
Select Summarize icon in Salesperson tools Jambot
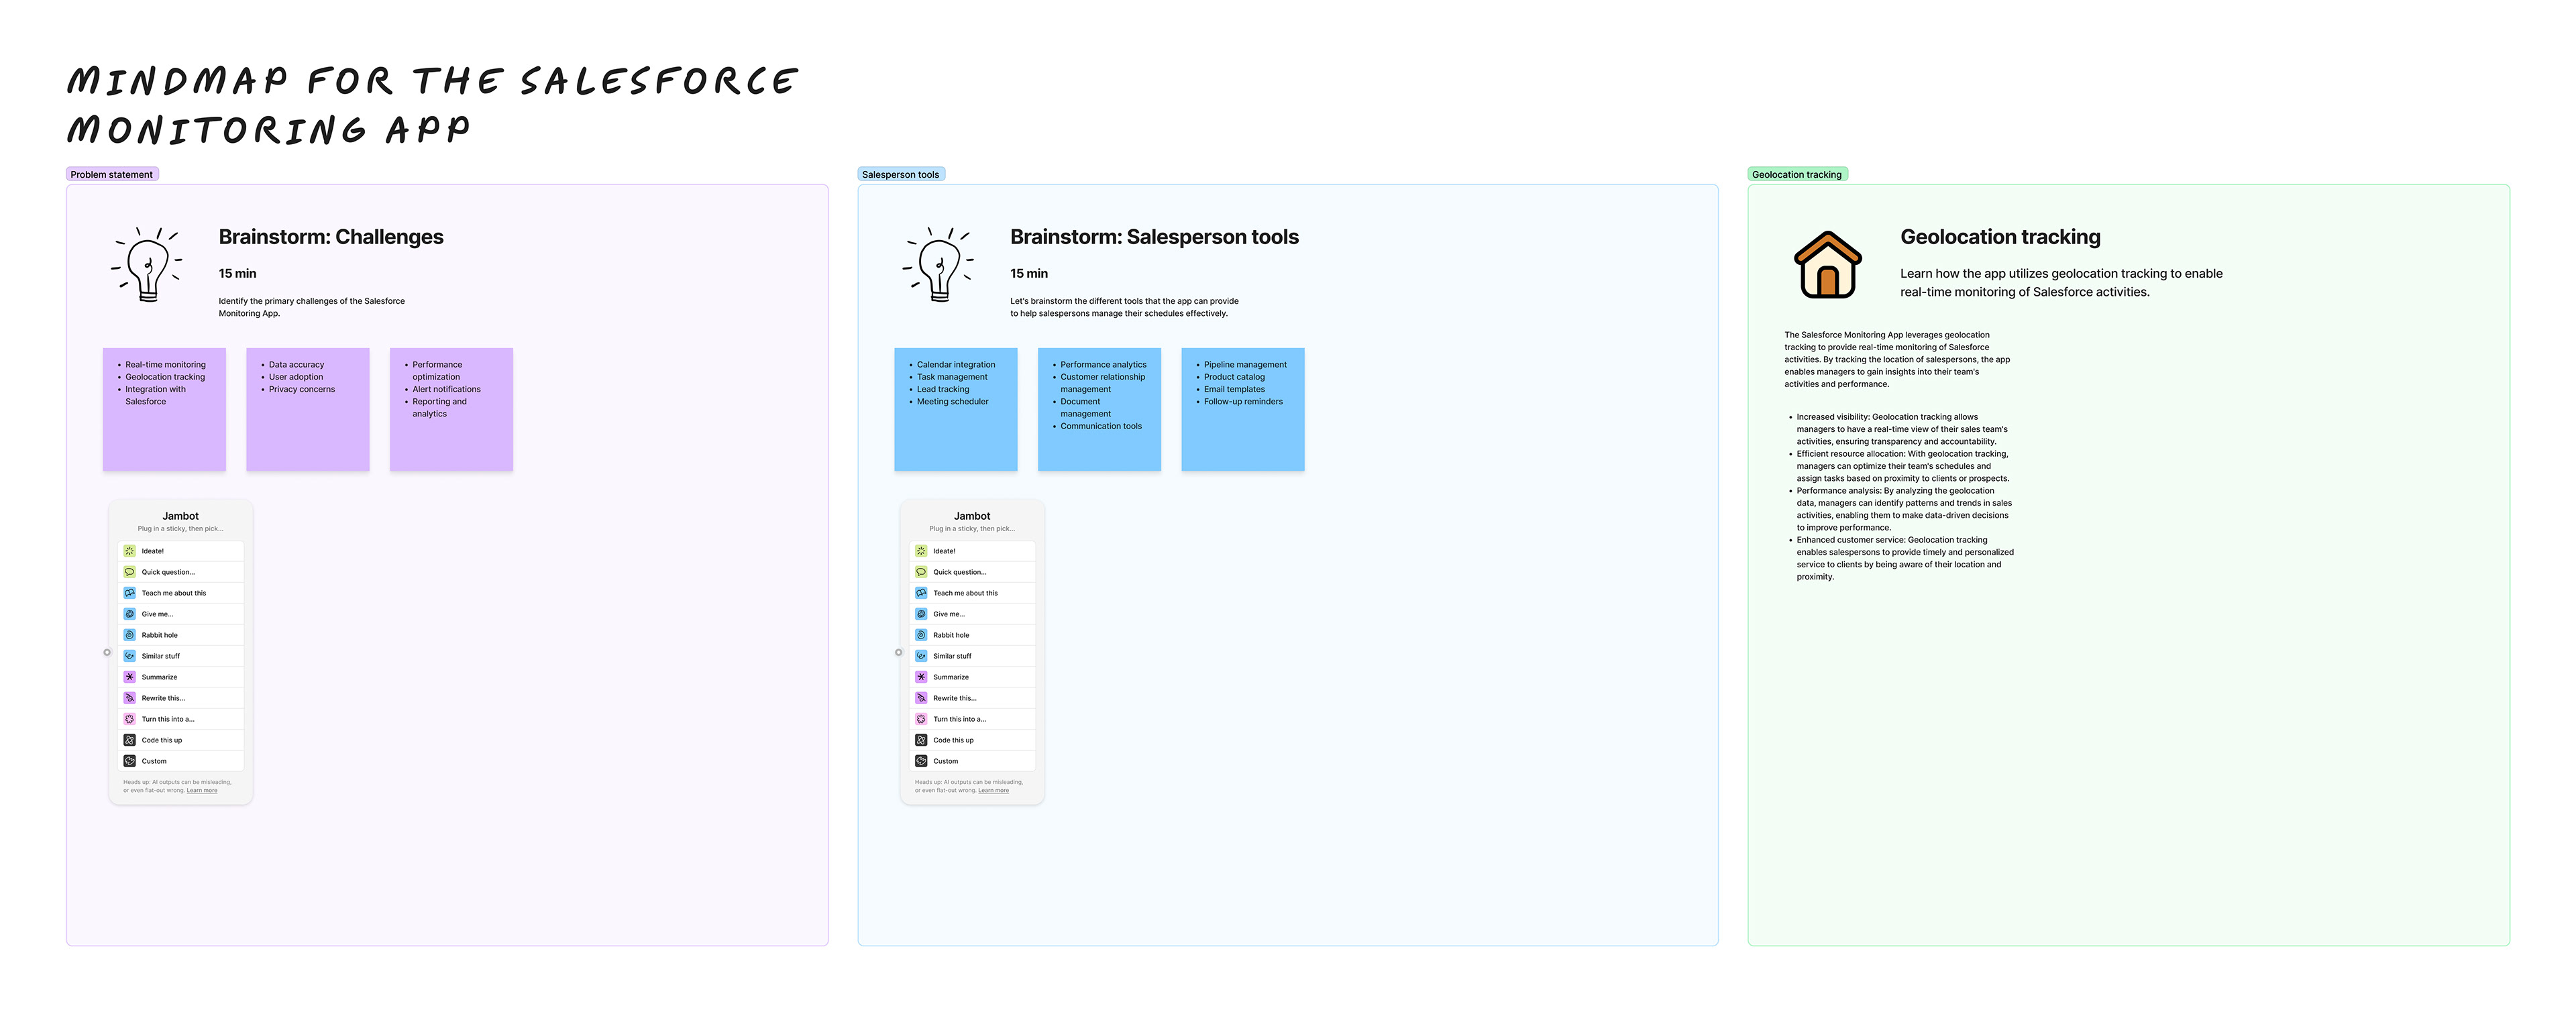(x=921, y=677)
